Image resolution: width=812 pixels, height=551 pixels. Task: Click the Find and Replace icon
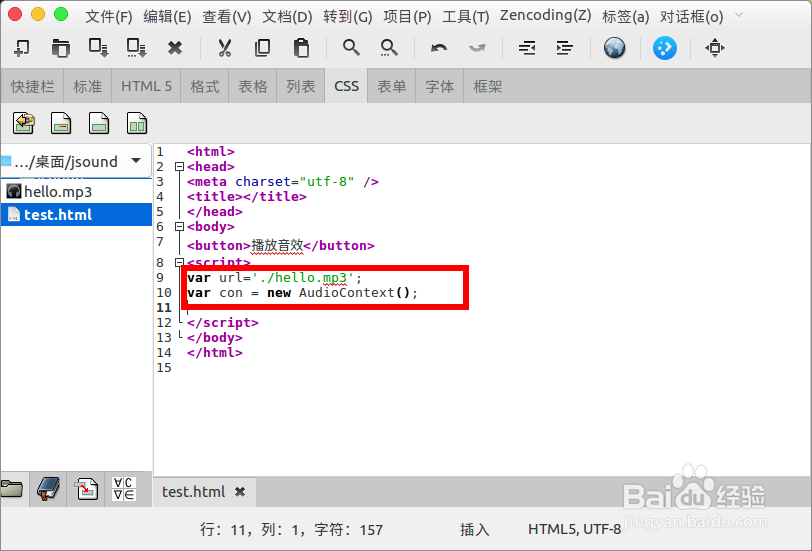389,48
